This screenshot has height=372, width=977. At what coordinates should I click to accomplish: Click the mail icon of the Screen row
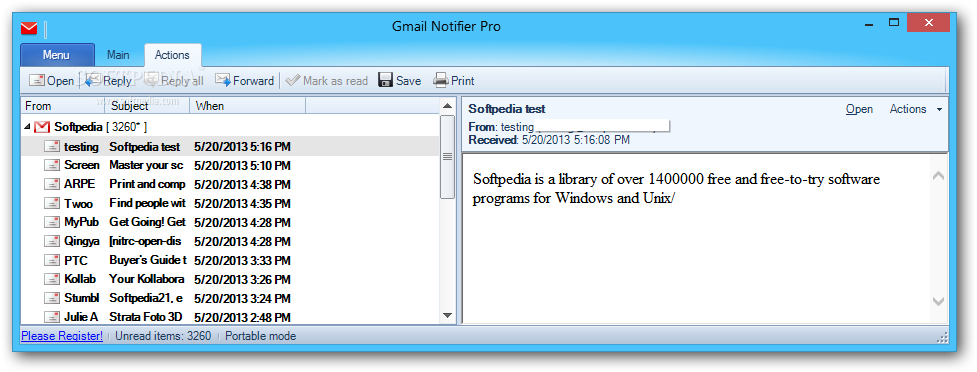[52, 165]
